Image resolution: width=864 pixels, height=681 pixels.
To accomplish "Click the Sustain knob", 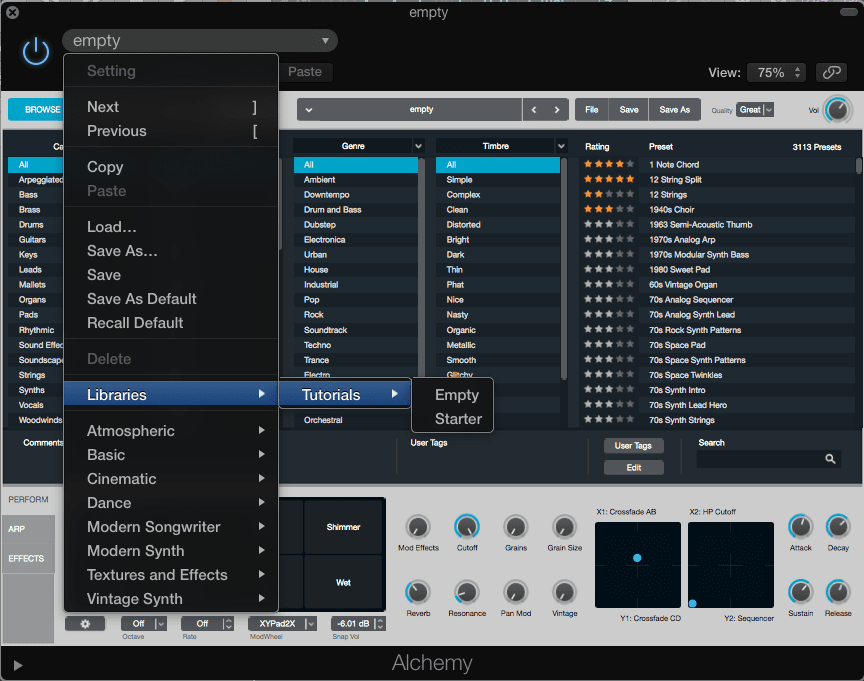I will click(x=800, y=592).
